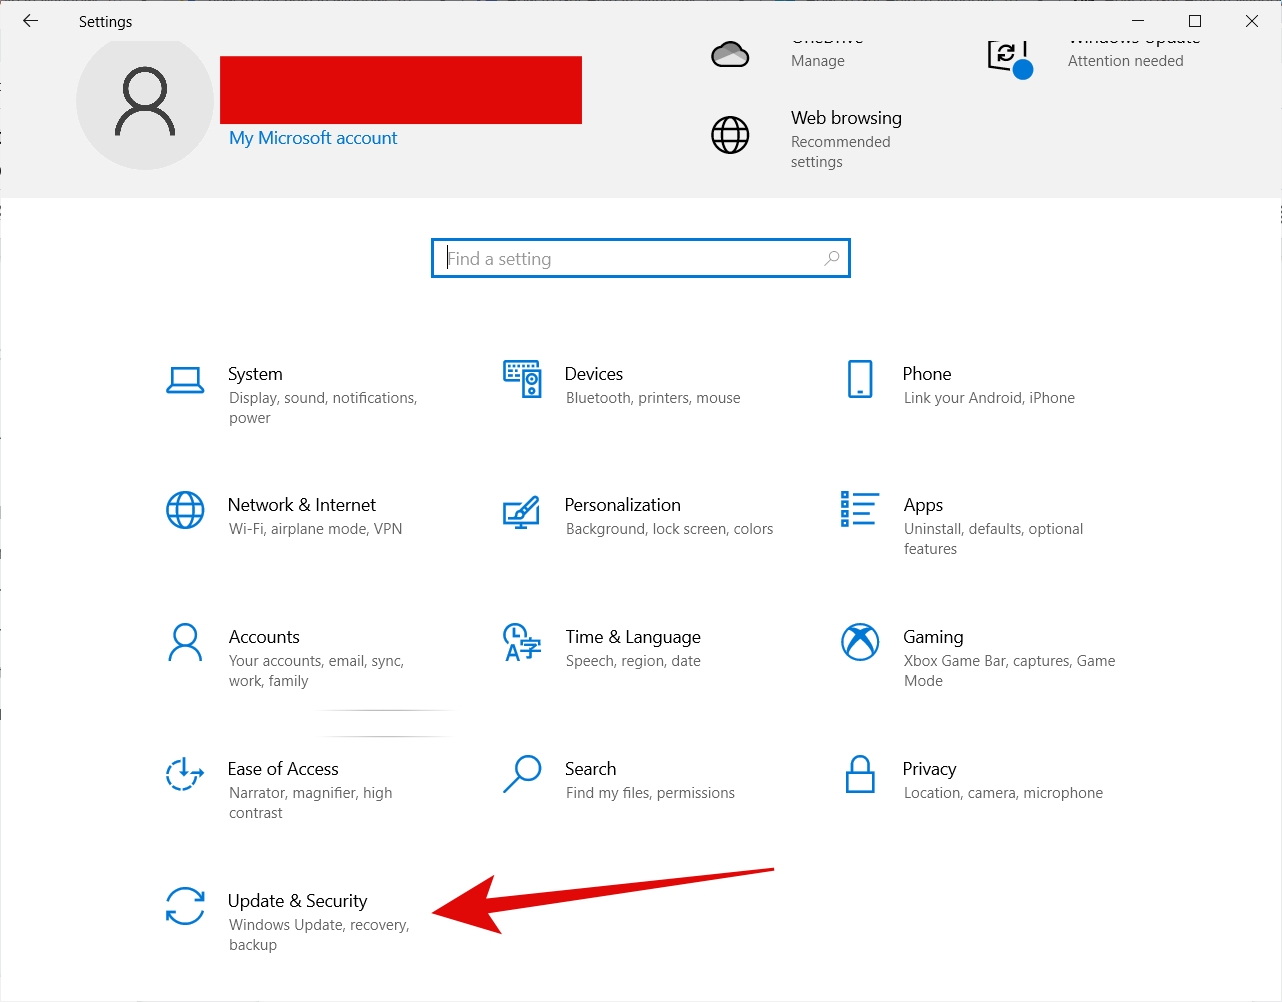Screen dimensions: 1282x1002
Task: Open the Time & Language icon
Action: pyautogui.click(x=522, y=642)
